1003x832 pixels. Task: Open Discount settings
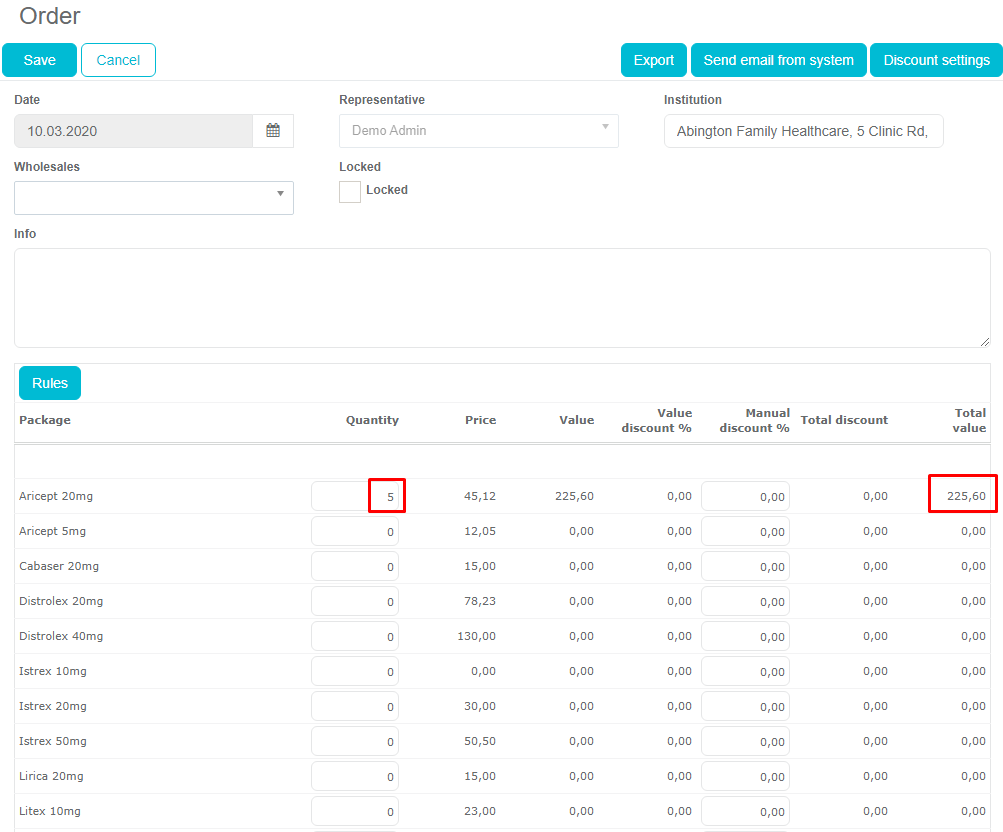pos(936,60)
